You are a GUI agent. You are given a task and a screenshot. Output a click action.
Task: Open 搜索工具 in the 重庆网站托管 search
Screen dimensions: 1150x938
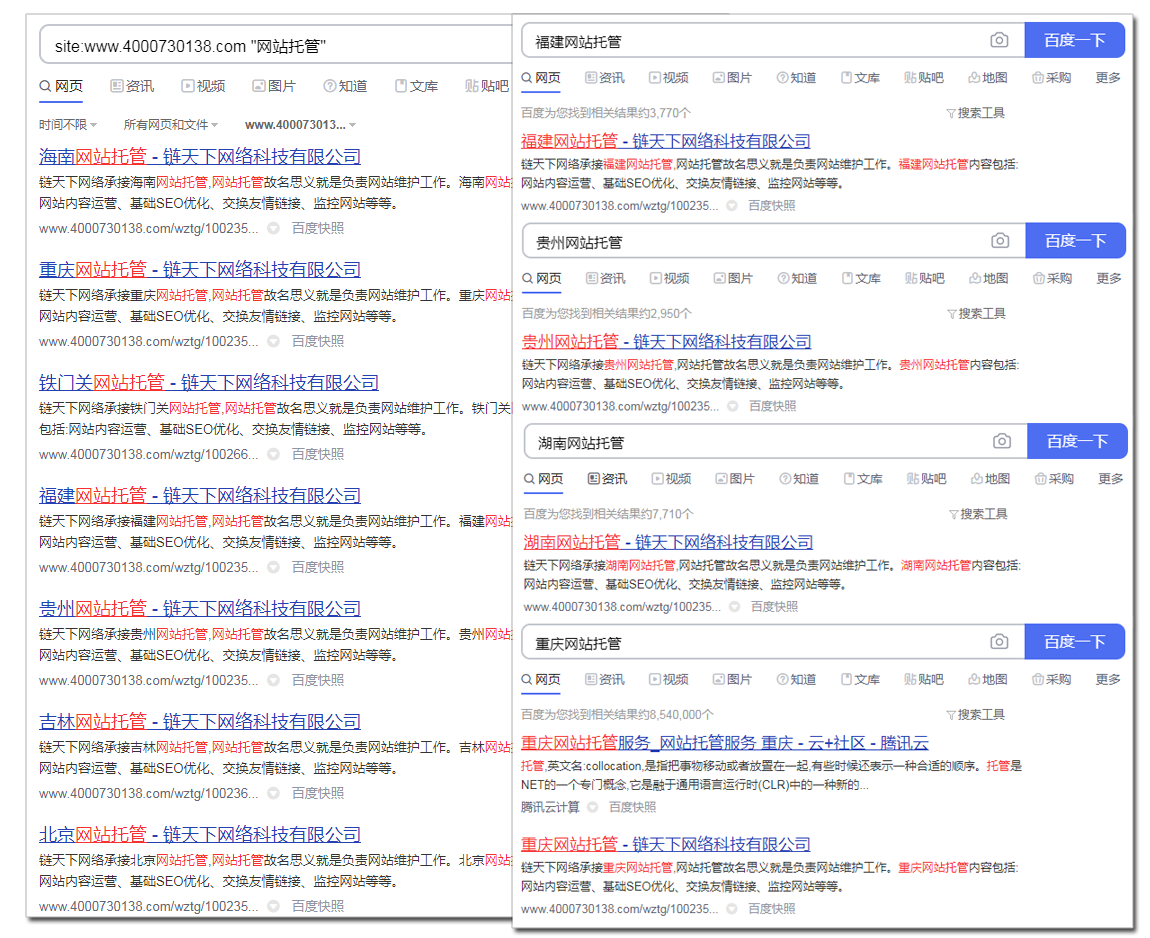tap(975, 714)
